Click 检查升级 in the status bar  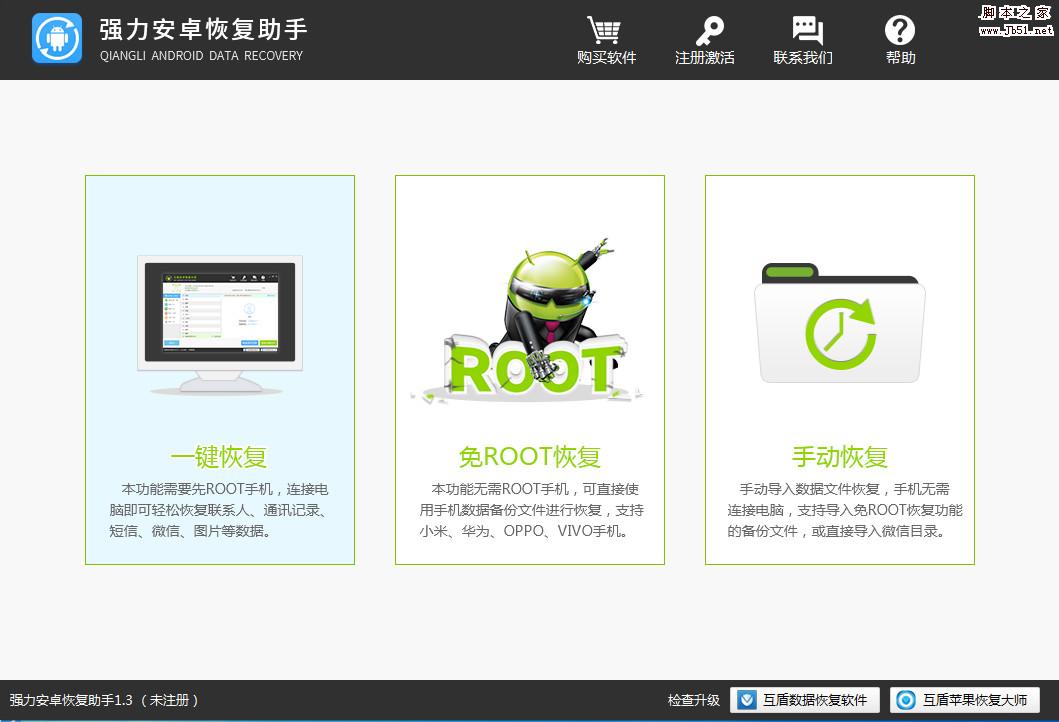point(694,700)
